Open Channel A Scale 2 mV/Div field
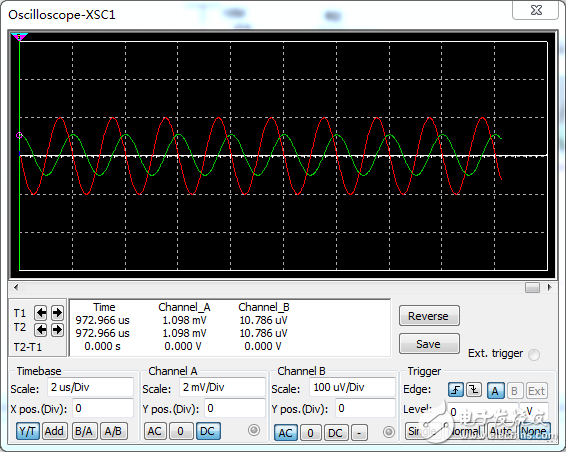The width and height of the screenshot is (566, 452). pyautogui.click(x=222, y=387)
